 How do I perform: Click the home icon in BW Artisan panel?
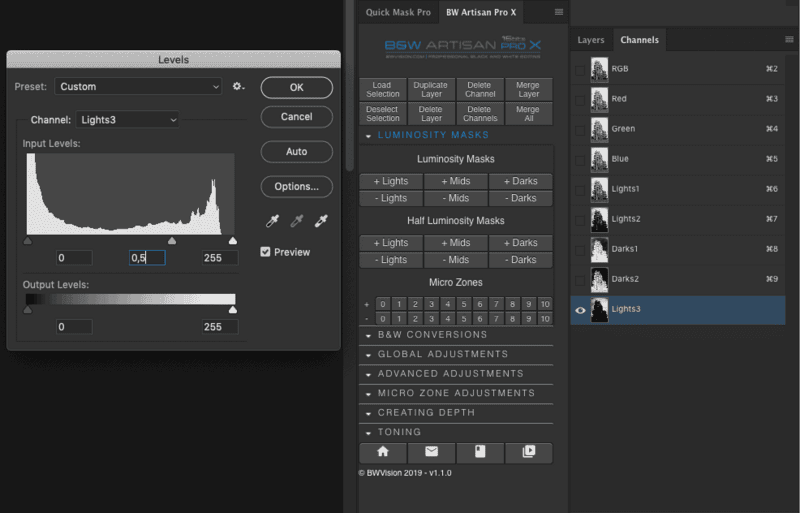[x=383, y=451]
